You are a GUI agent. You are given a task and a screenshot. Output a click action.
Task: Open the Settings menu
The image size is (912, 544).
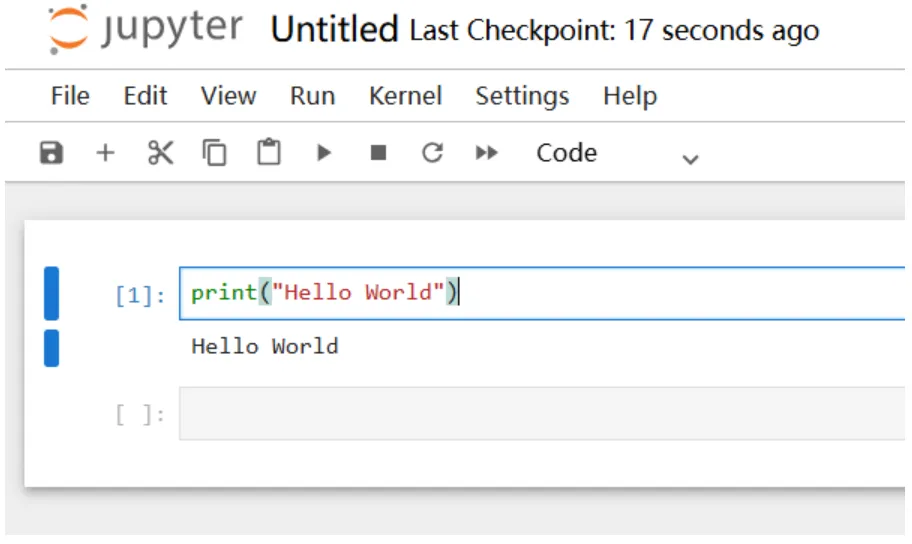(x=522, y=96)
